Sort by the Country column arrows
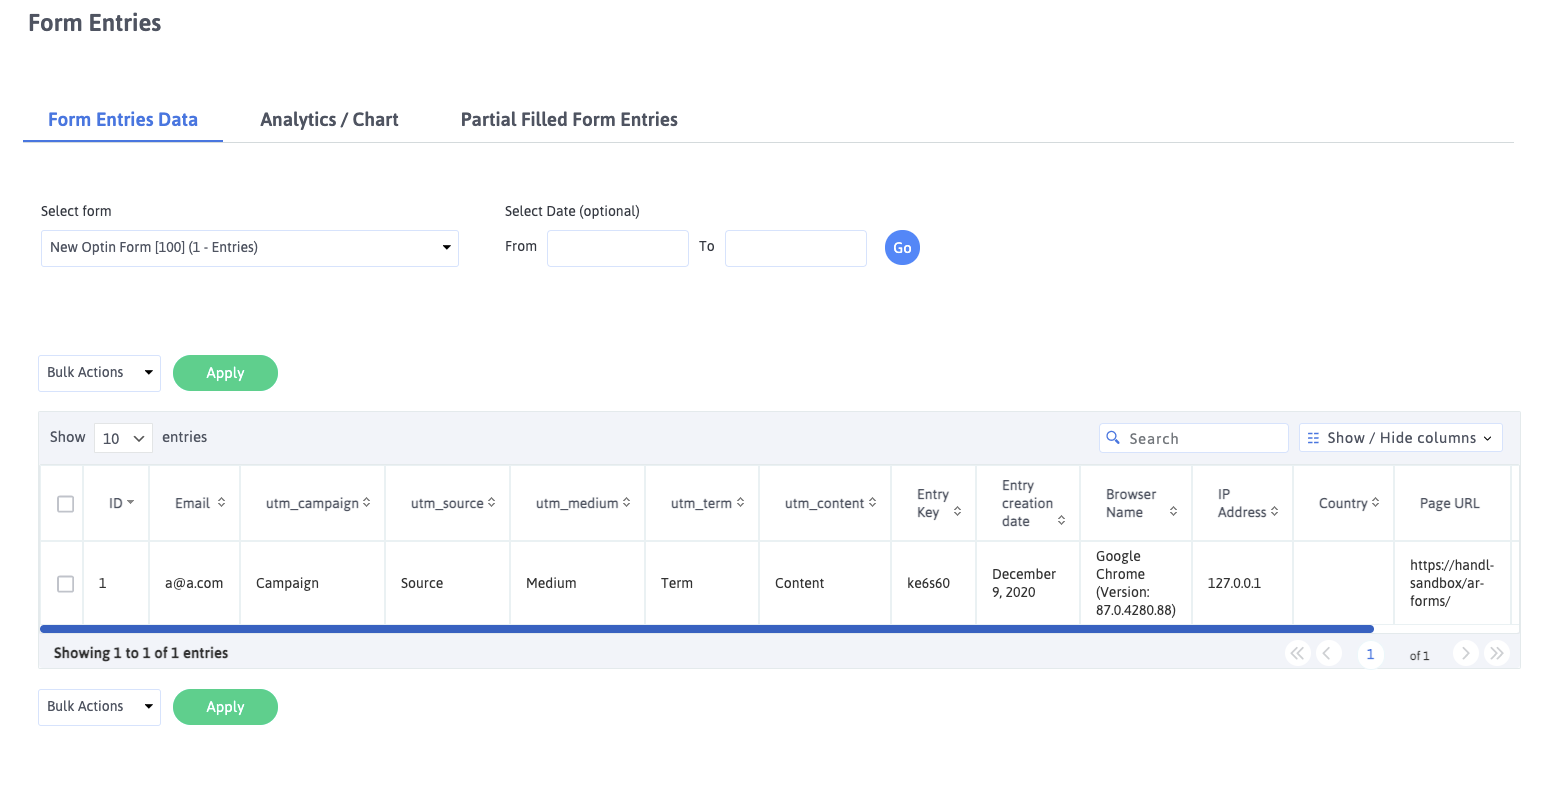1547x785 pixels. click(x=1375, y=503)
